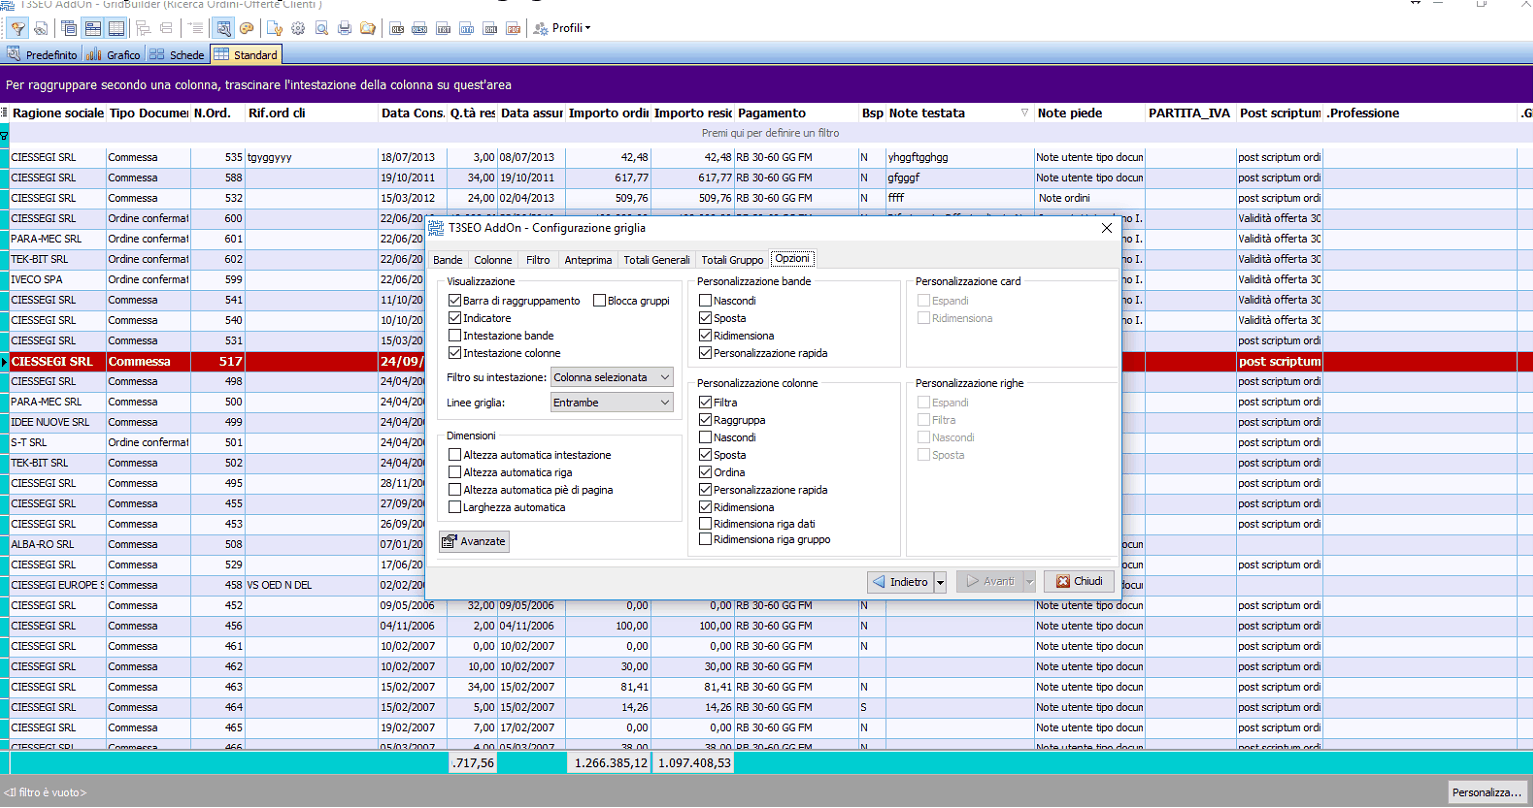This screenshot has height=808, width=1533.
Task: Export grid to TXT format
Action: (x=443, y=29)
